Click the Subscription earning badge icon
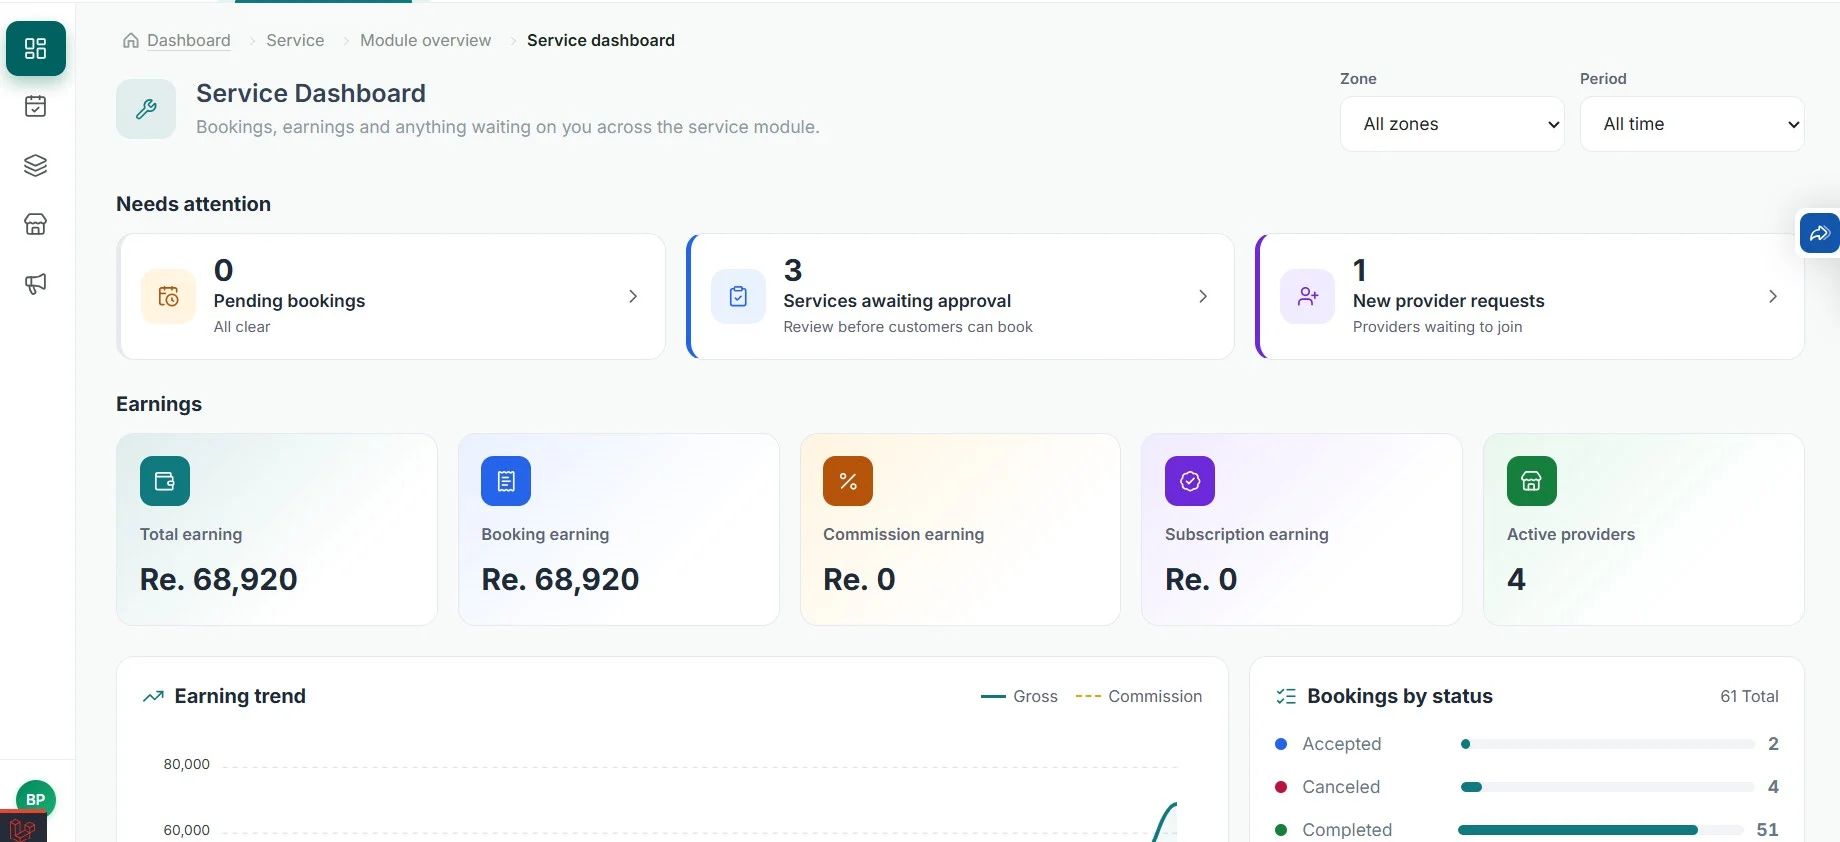Screen dimensions: 1840x842 1190,481
